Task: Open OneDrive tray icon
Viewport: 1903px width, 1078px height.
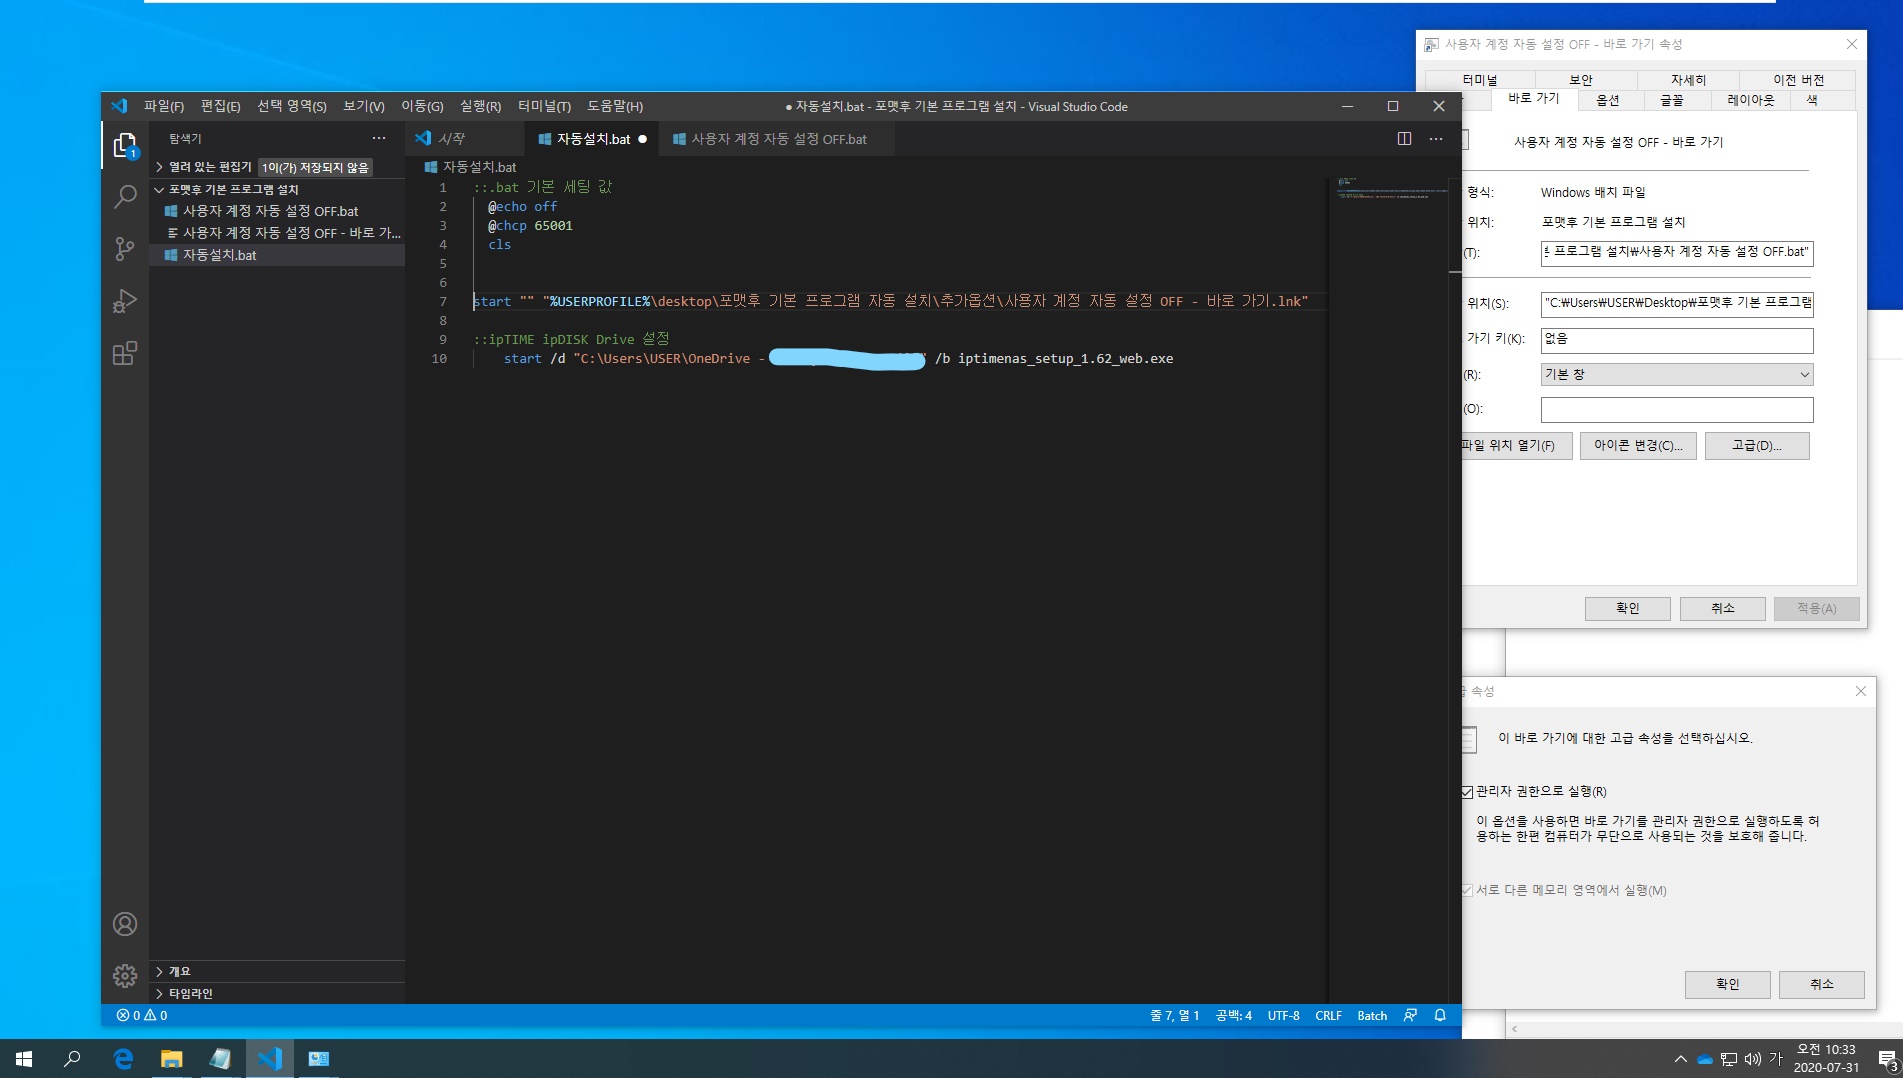Action: point(1705,1059)
